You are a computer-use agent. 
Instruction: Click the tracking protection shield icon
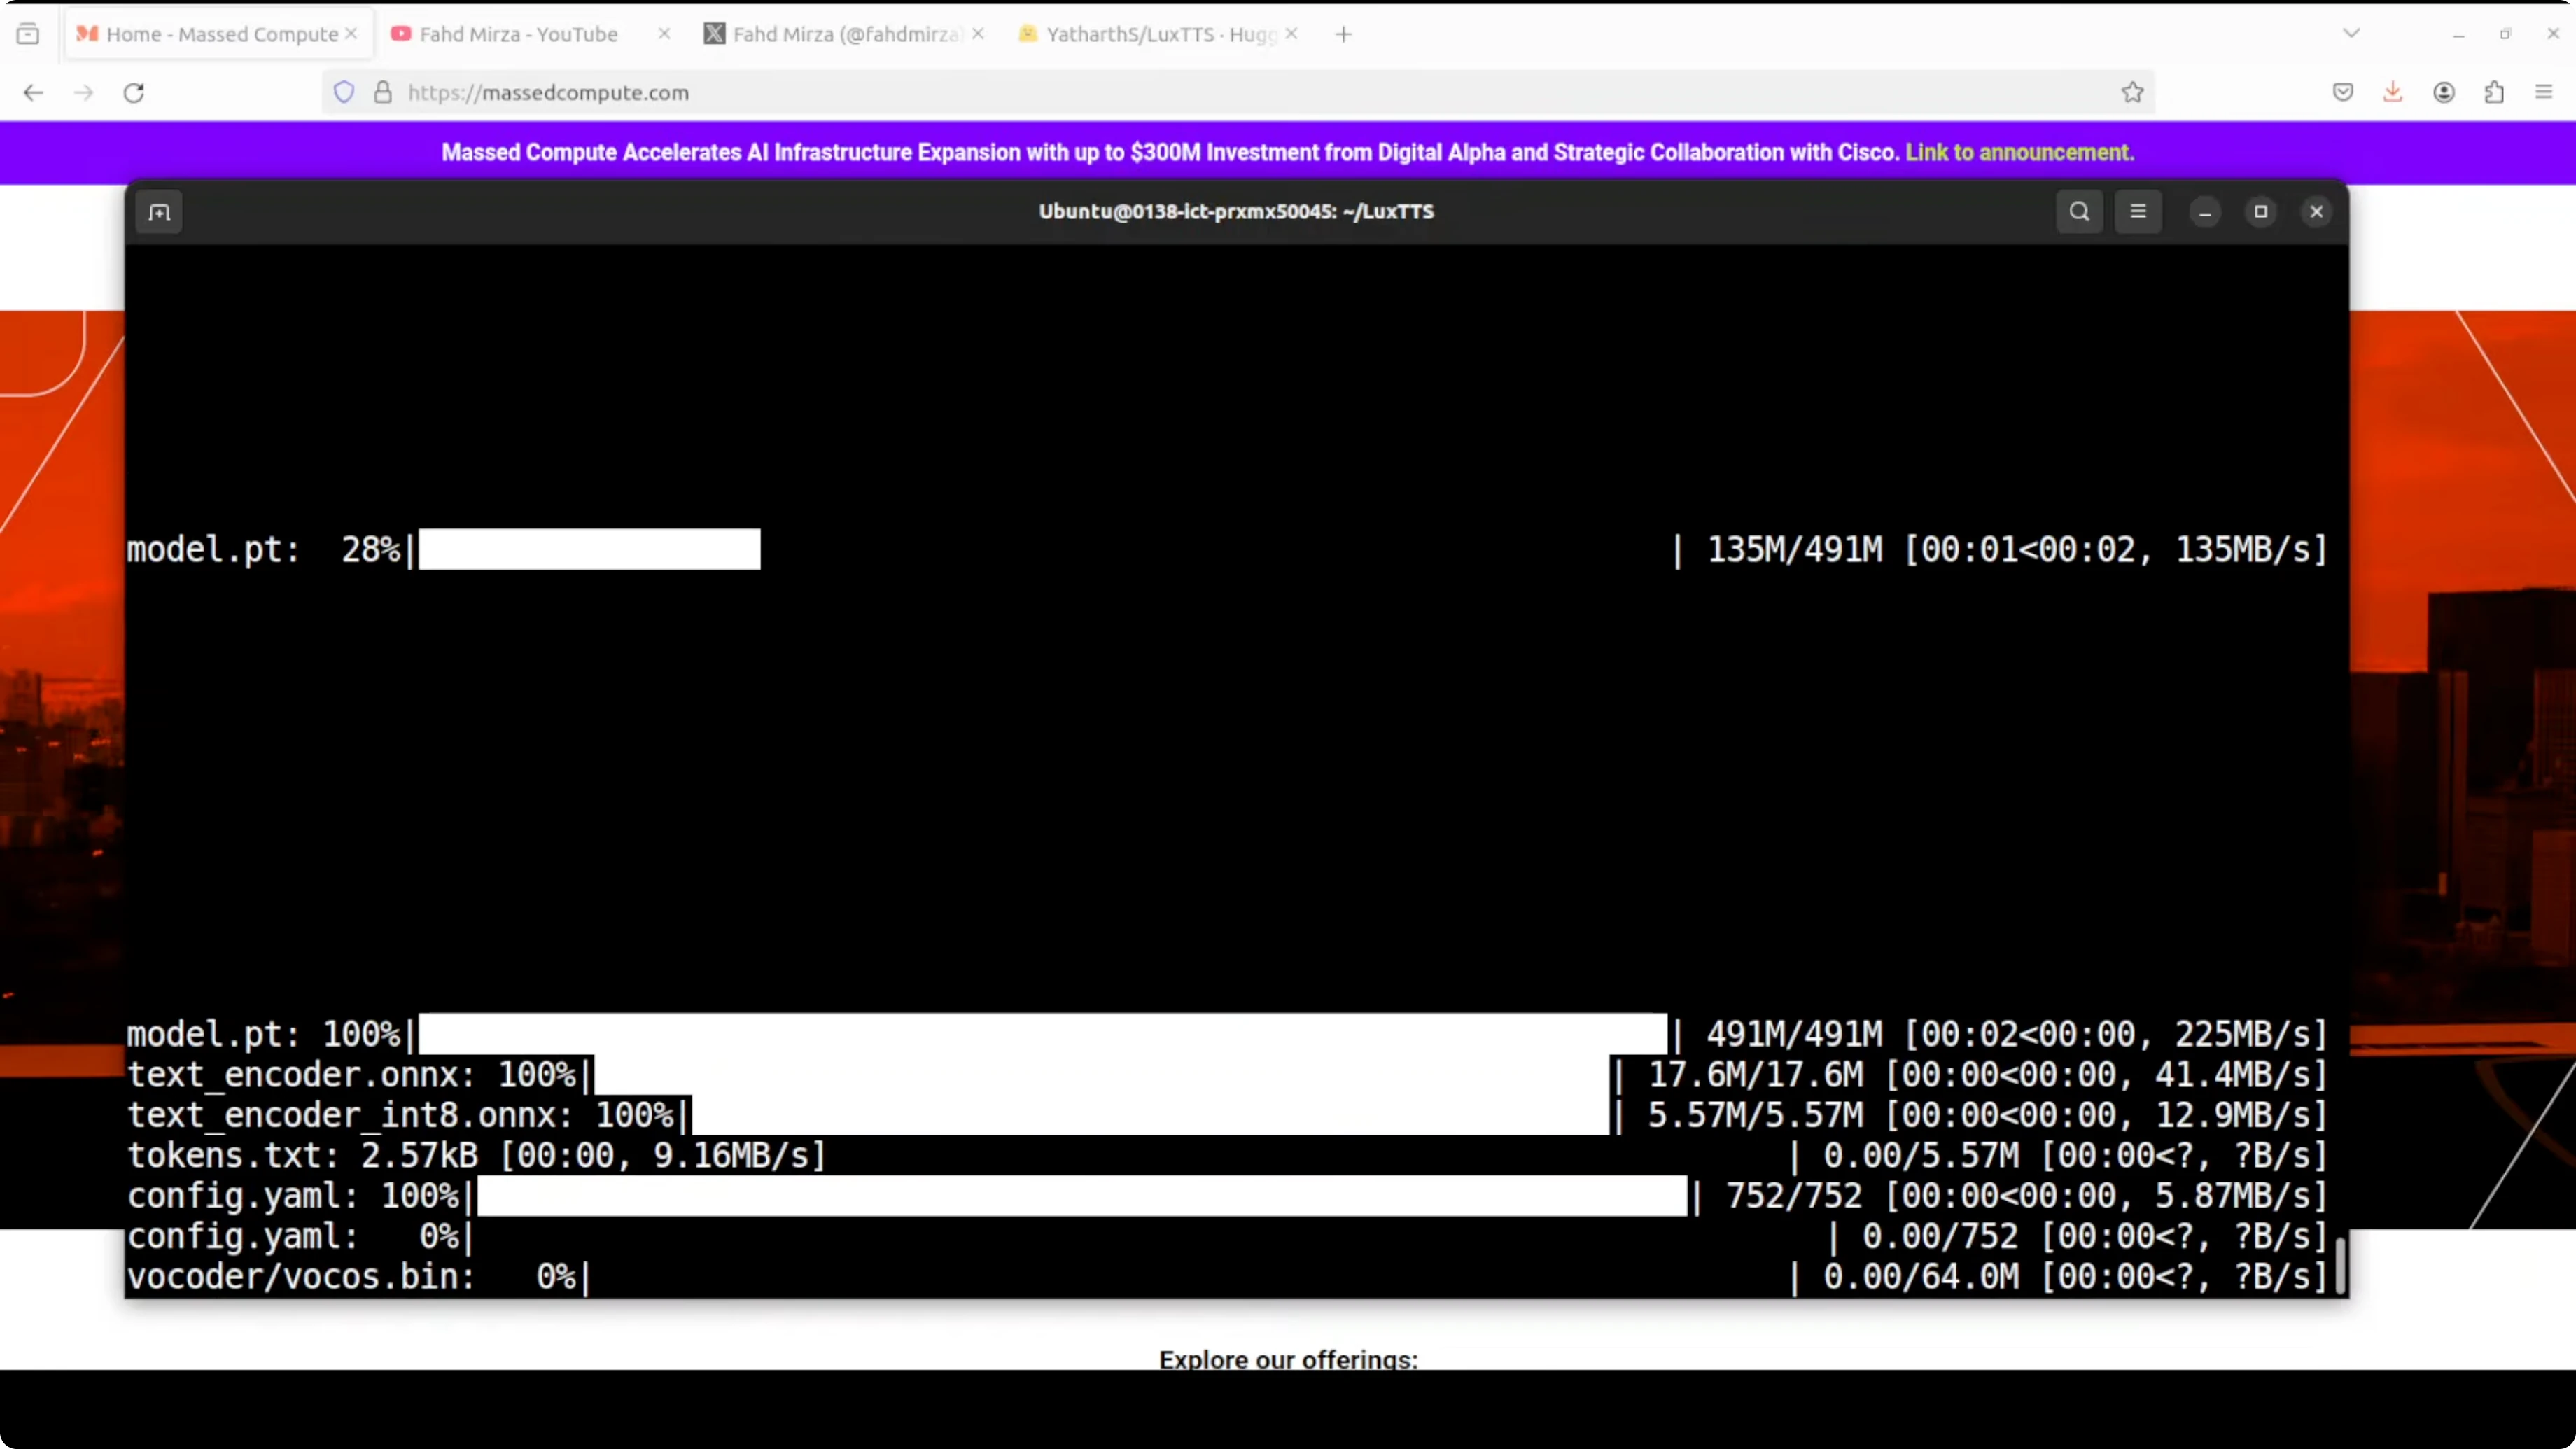tap(344, 93)
